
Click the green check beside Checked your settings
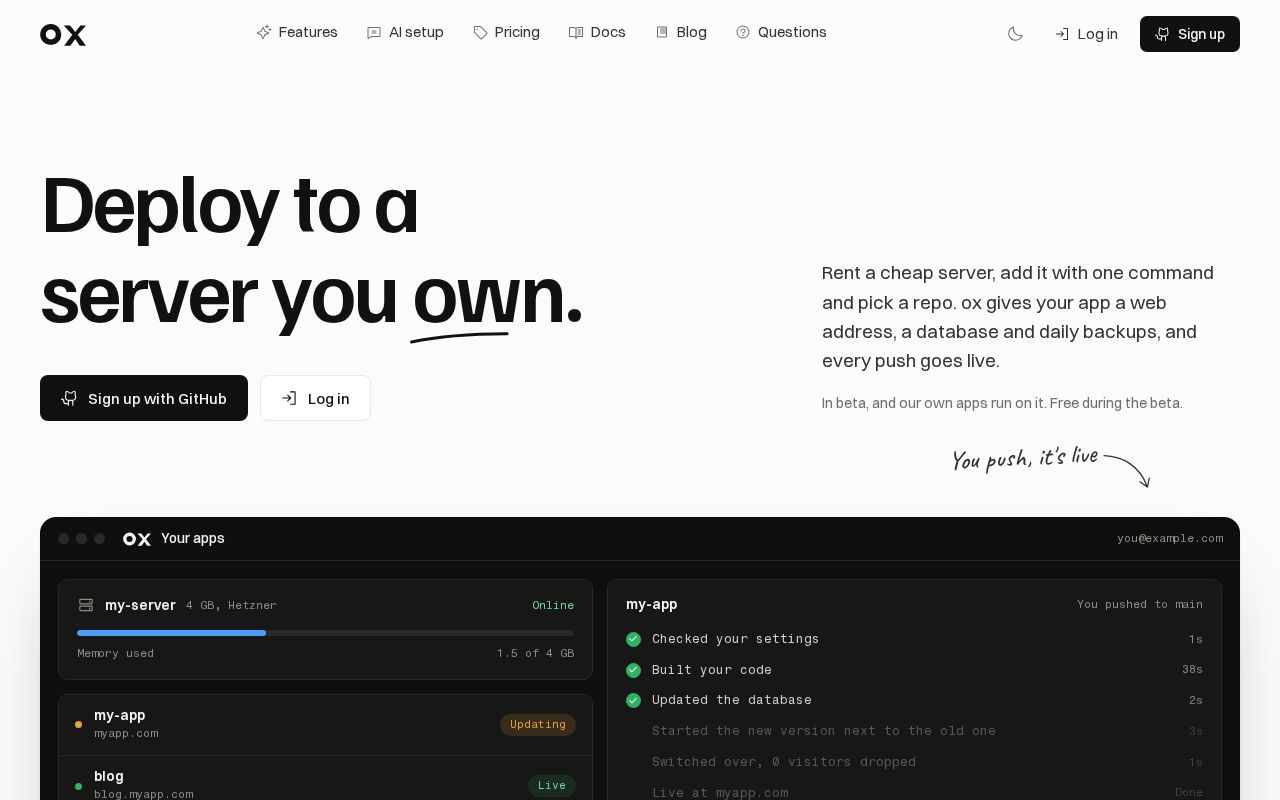[x=633, y=639]
